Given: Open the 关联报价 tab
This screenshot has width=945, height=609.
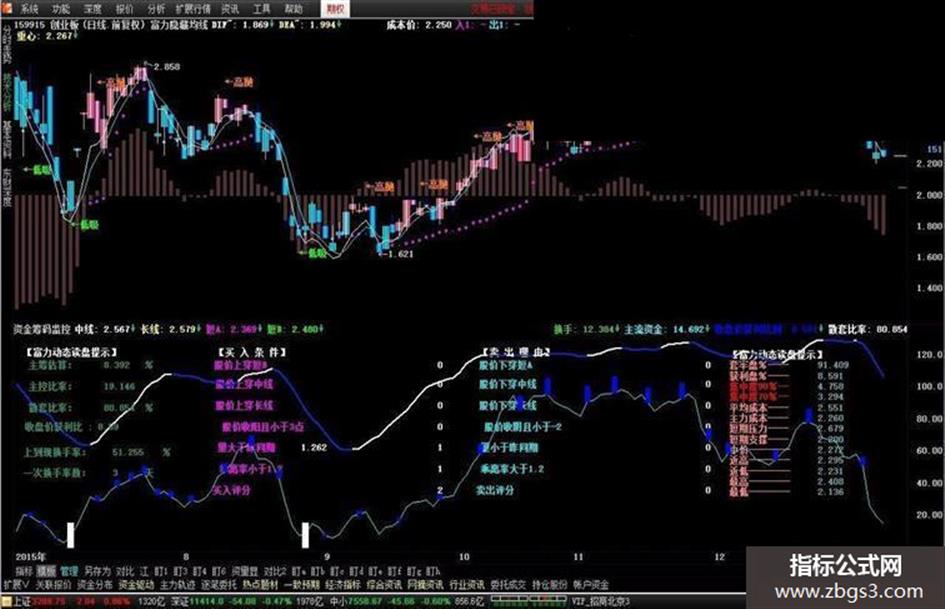Looking at the screenshot, I should pyautogui.click(x=53, y=584).
